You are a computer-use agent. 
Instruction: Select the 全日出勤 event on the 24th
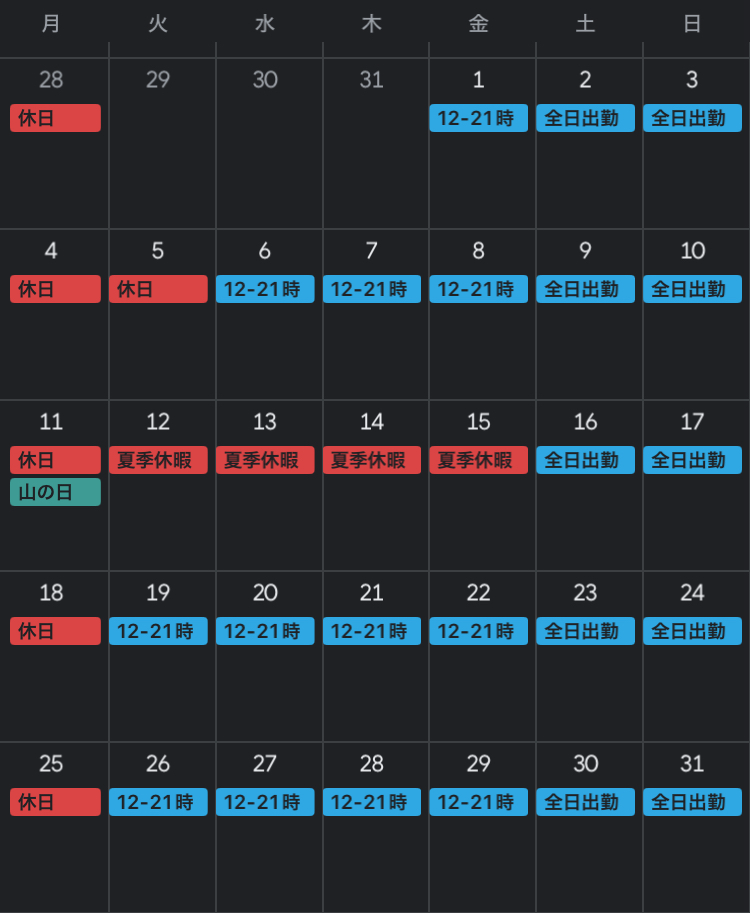(692, 631)
